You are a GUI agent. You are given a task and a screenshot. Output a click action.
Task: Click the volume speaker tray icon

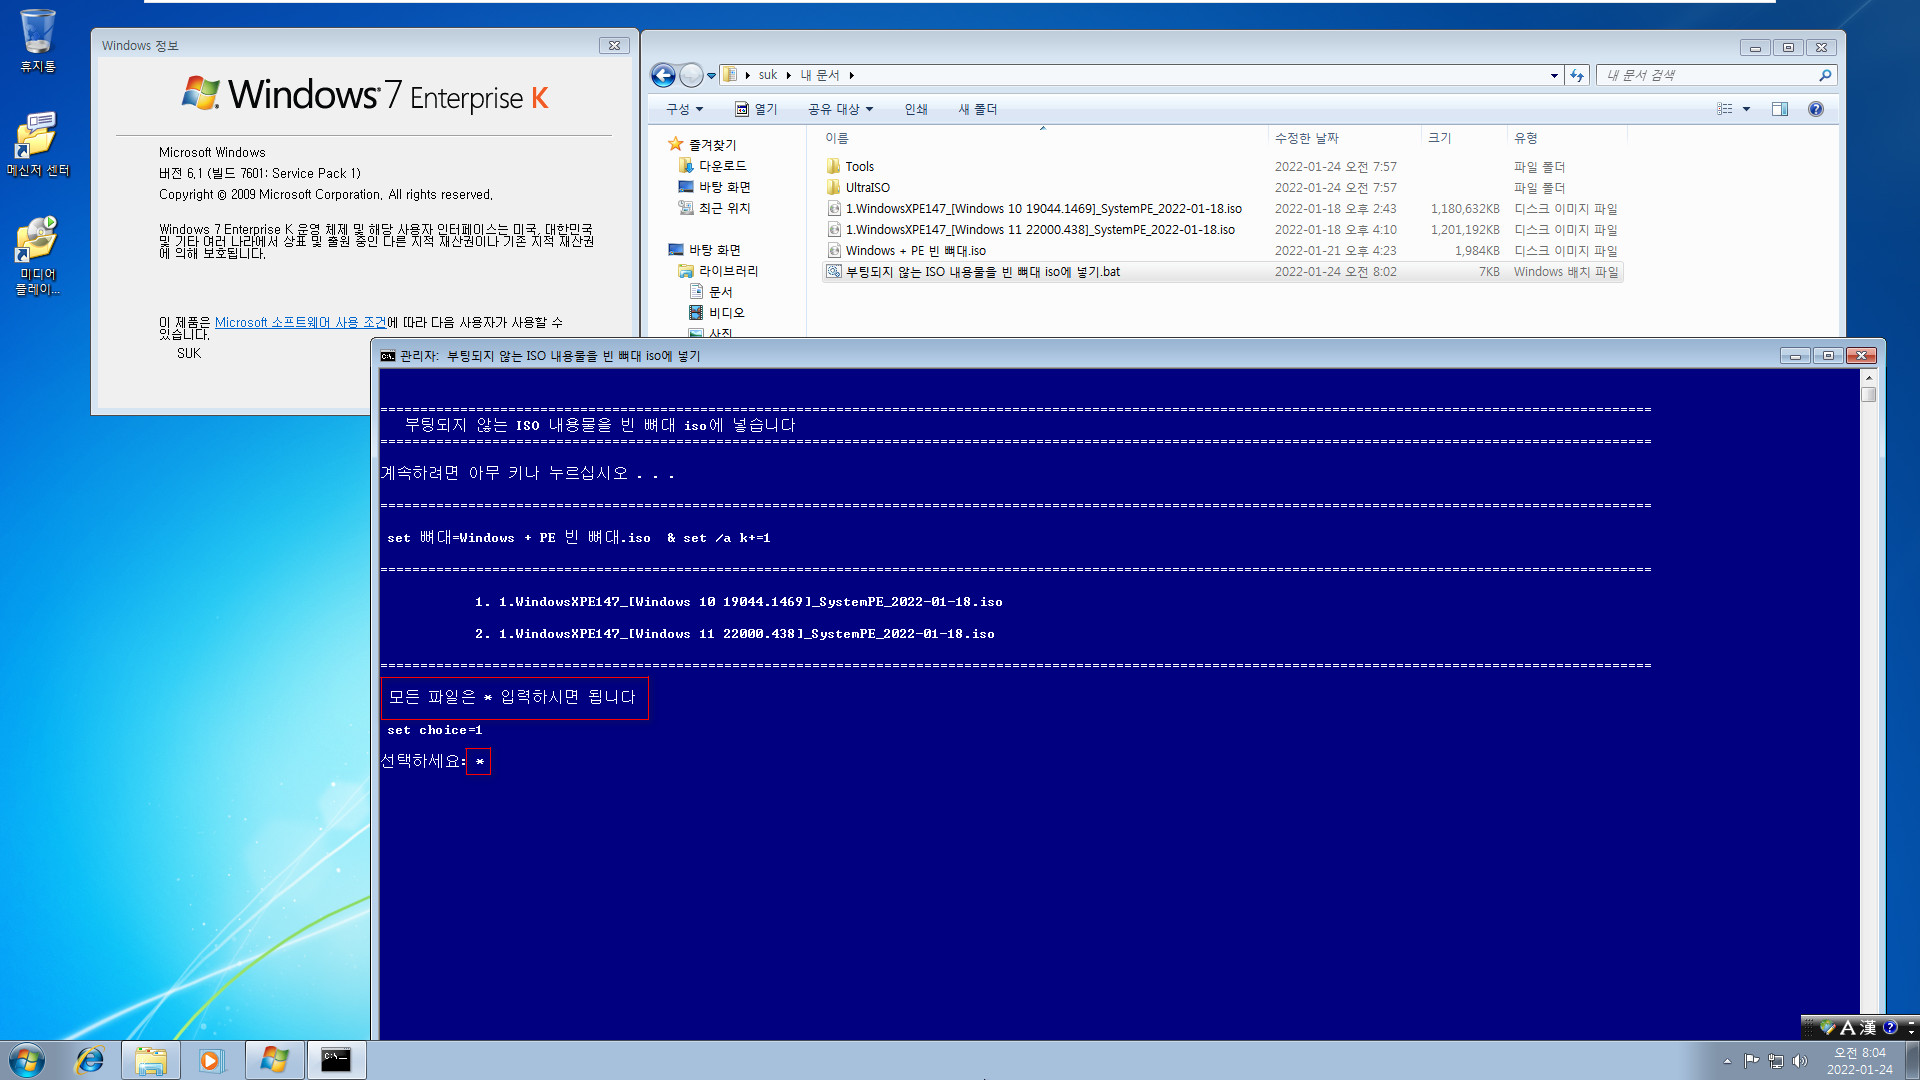[x=1801, y=1061]
